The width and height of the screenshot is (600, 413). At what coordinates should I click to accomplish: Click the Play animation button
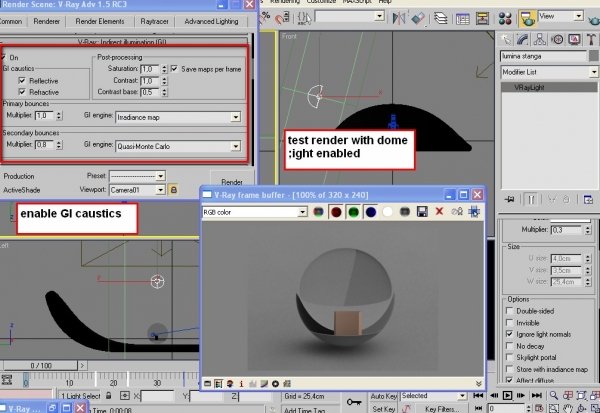(x=507, y=395)
